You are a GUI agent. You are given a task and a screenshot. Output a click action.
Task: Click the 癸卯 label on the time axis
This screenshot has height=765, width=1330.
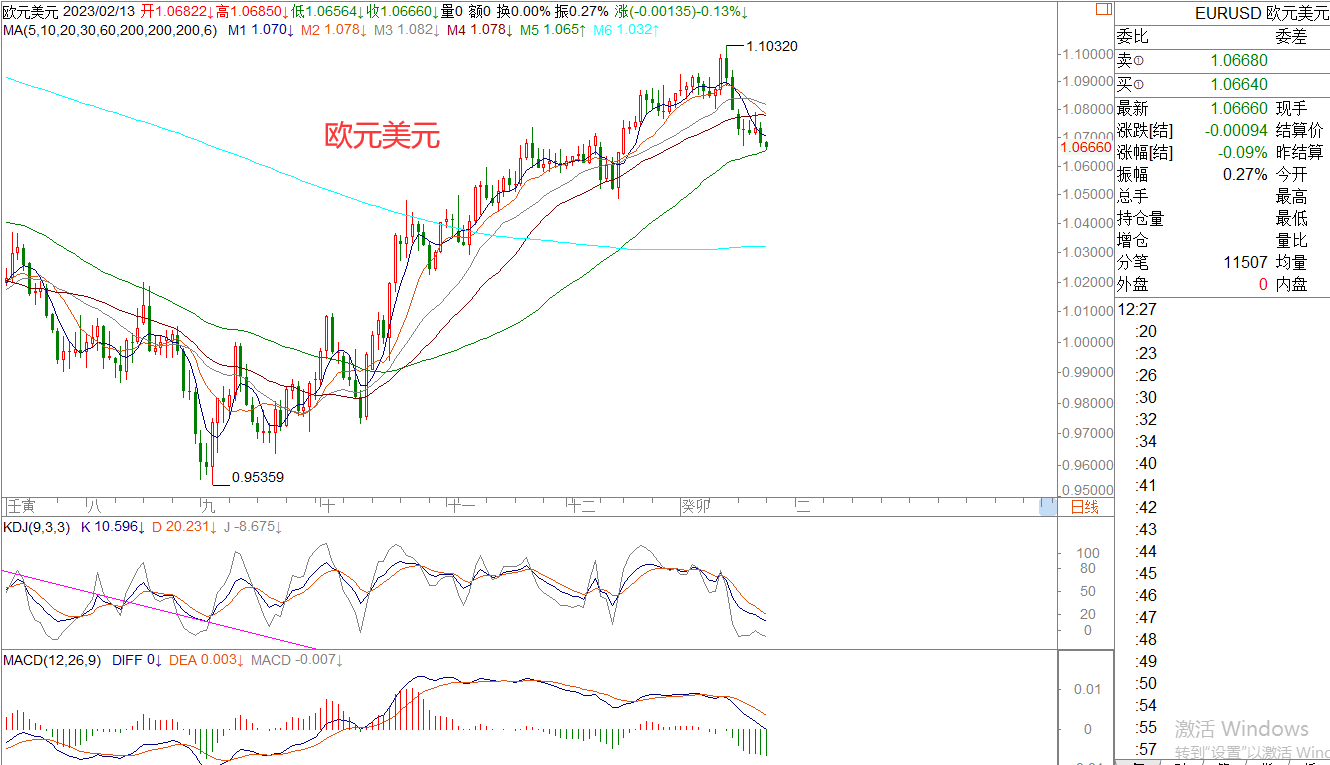tap(695, 506)
